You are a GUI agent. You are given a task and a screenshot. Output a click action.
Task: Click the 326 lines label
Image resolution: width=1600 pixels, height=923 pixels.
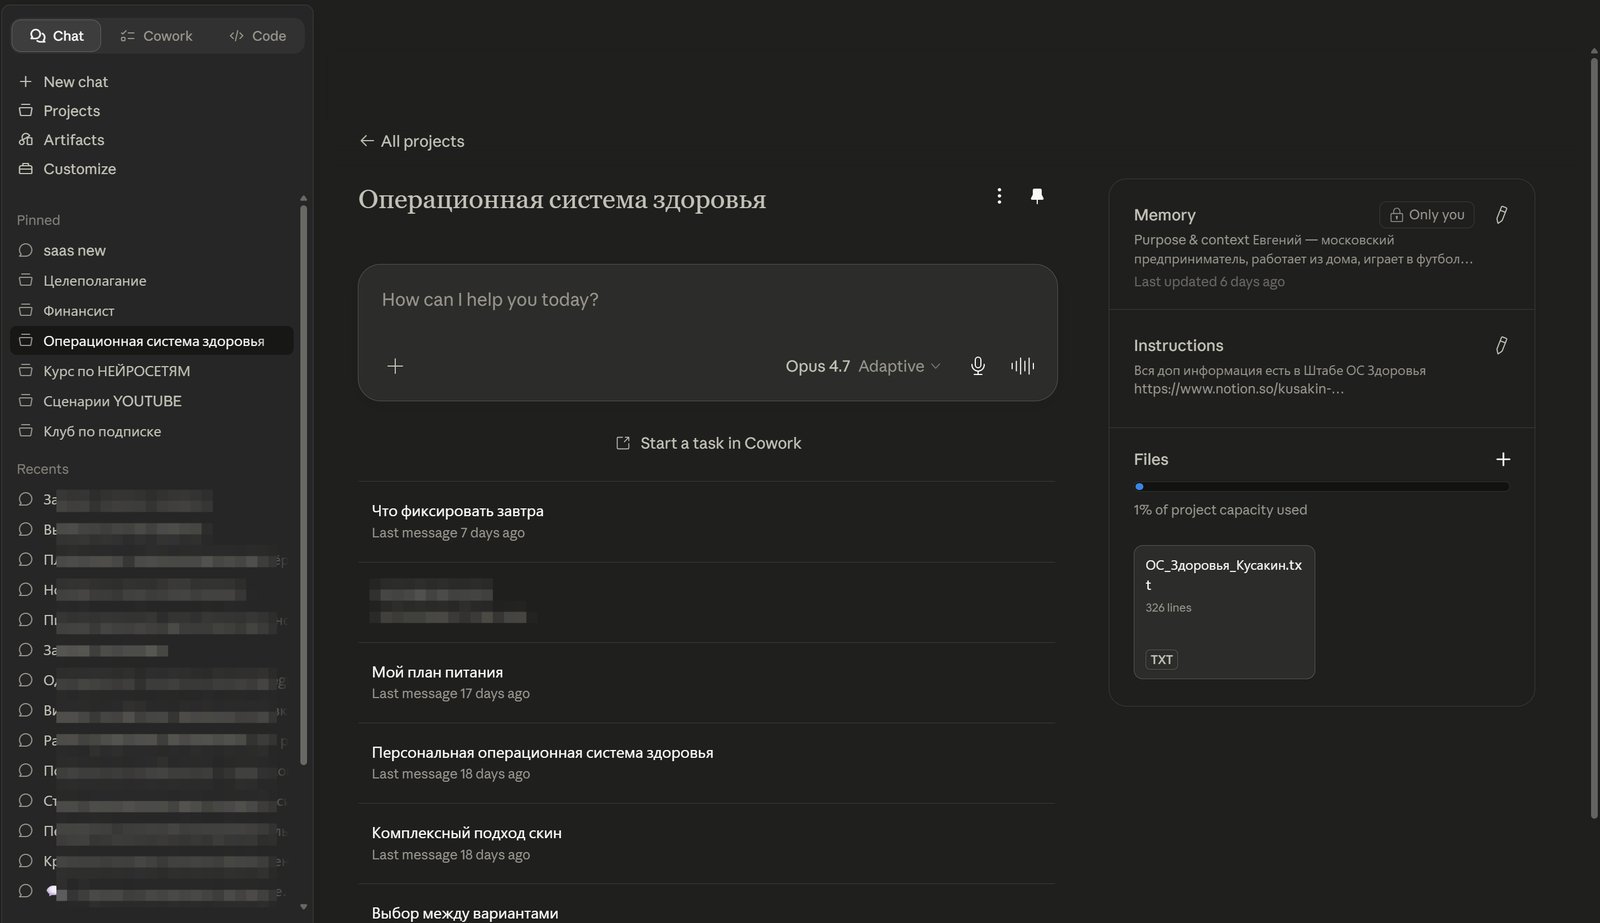click(1168, 608)
